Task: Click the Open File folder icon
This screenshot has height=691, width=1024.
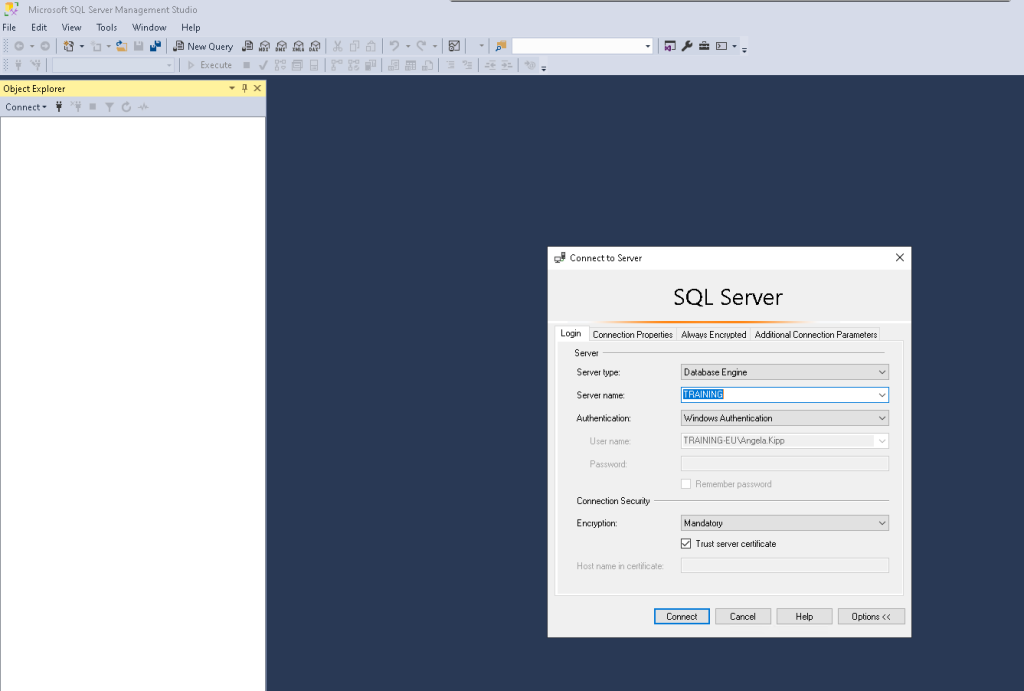Action: pyautogui.click(x=121, y=46)
